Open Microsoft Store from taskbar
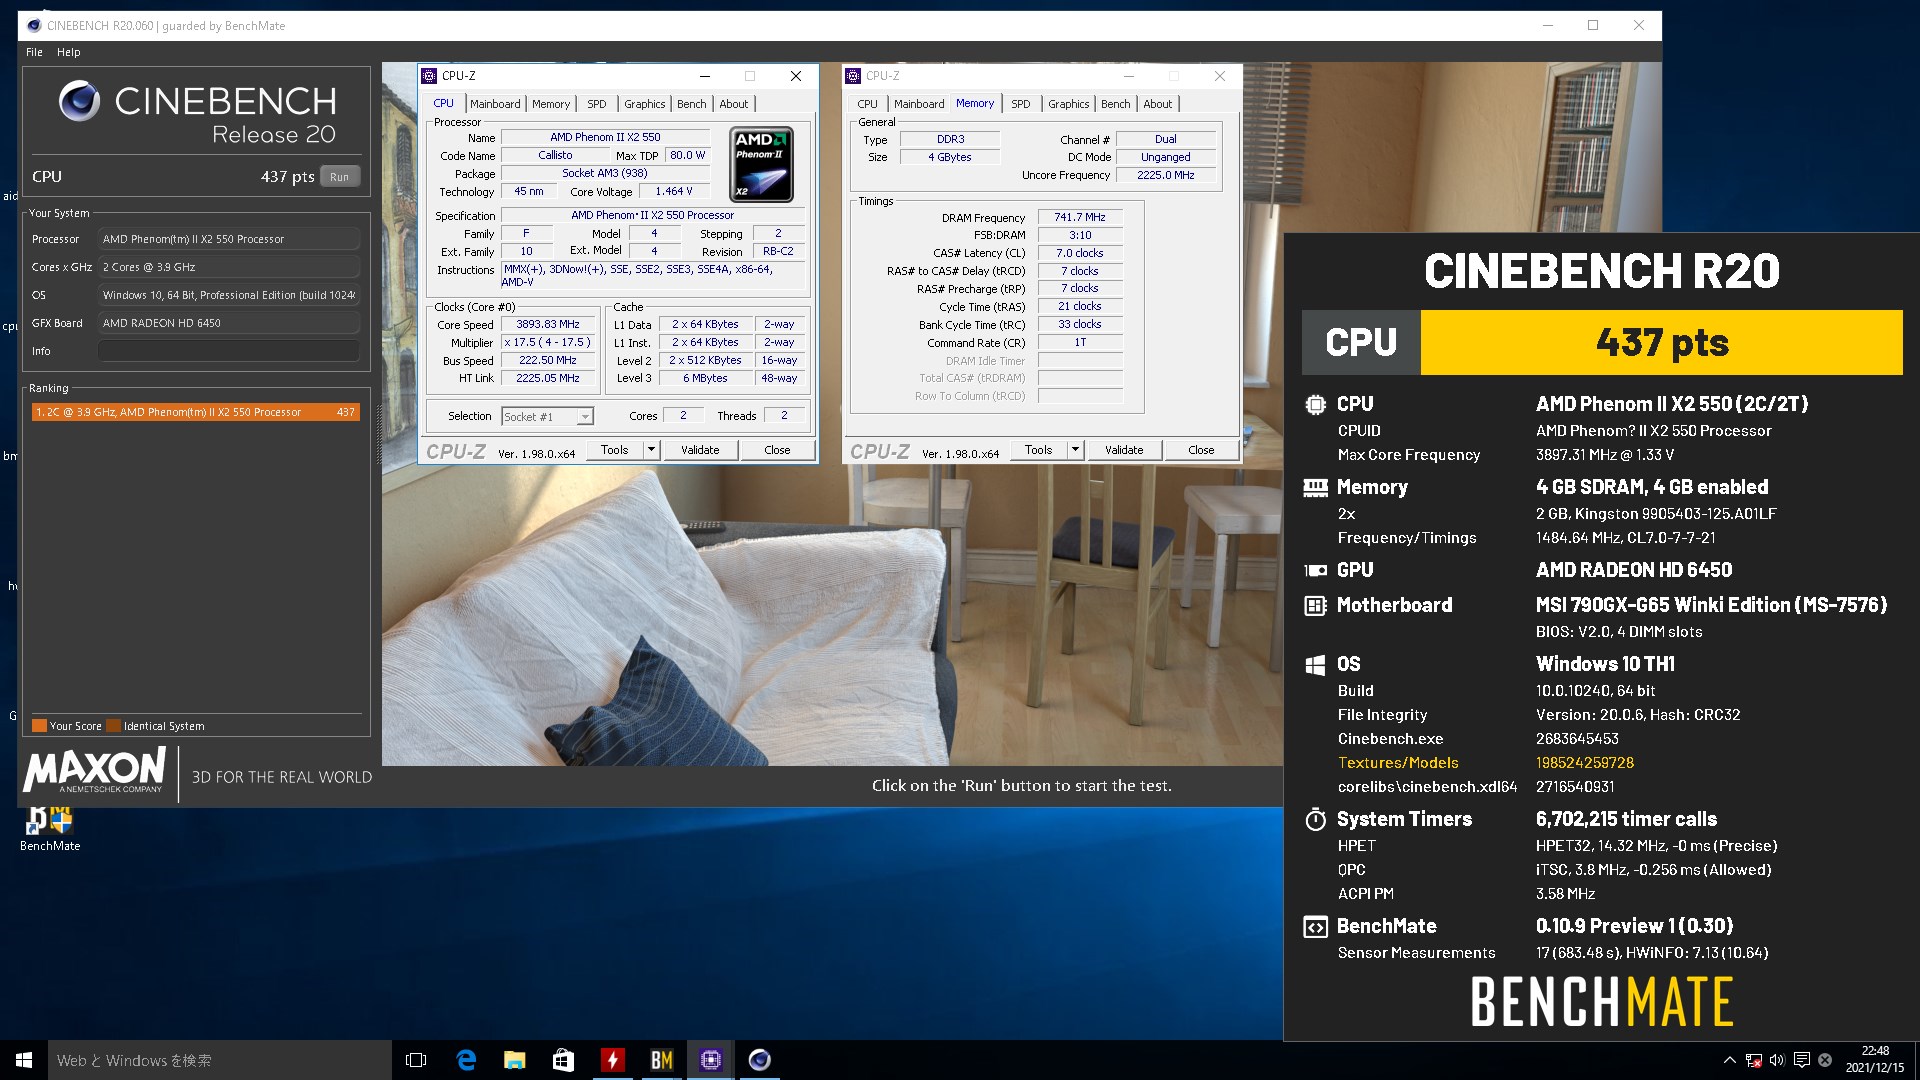The image size is (1920, 1080). [563, 1060]
